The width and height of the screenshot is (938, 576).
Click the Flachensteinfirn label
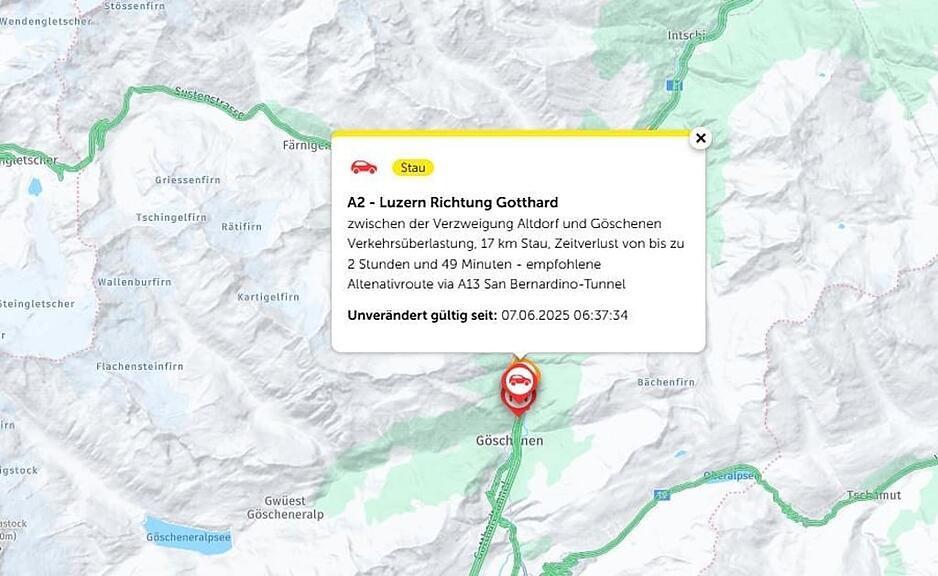pos(140,366)
